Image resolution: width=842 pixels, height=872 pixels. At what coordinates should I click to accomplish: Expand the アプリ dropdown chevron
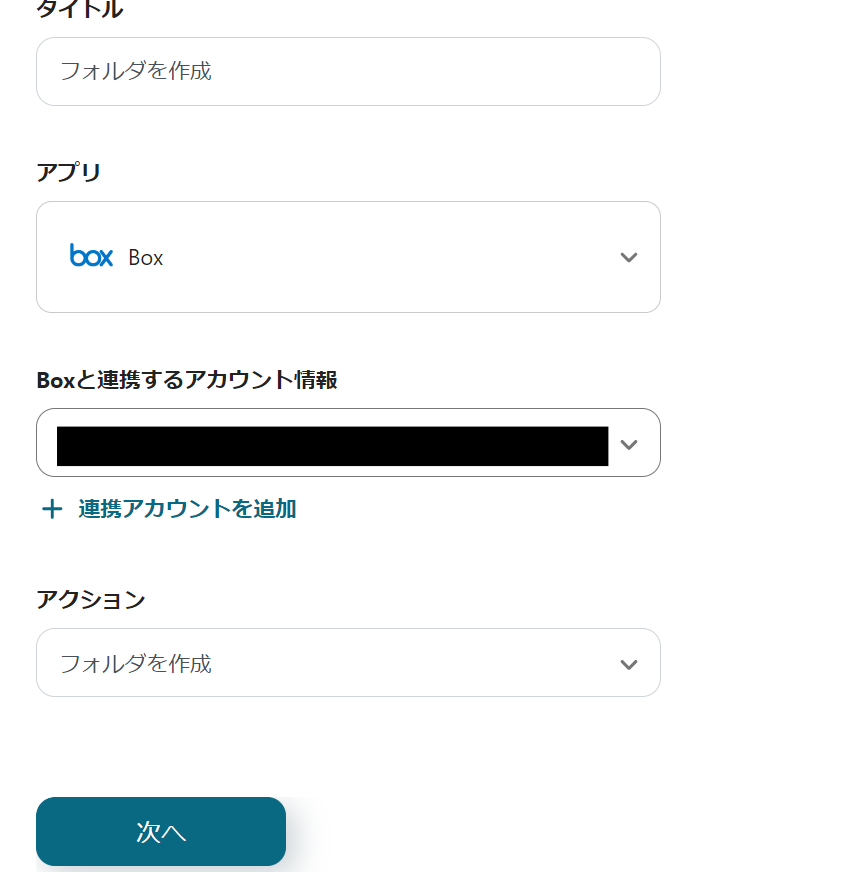pos(628,257)
